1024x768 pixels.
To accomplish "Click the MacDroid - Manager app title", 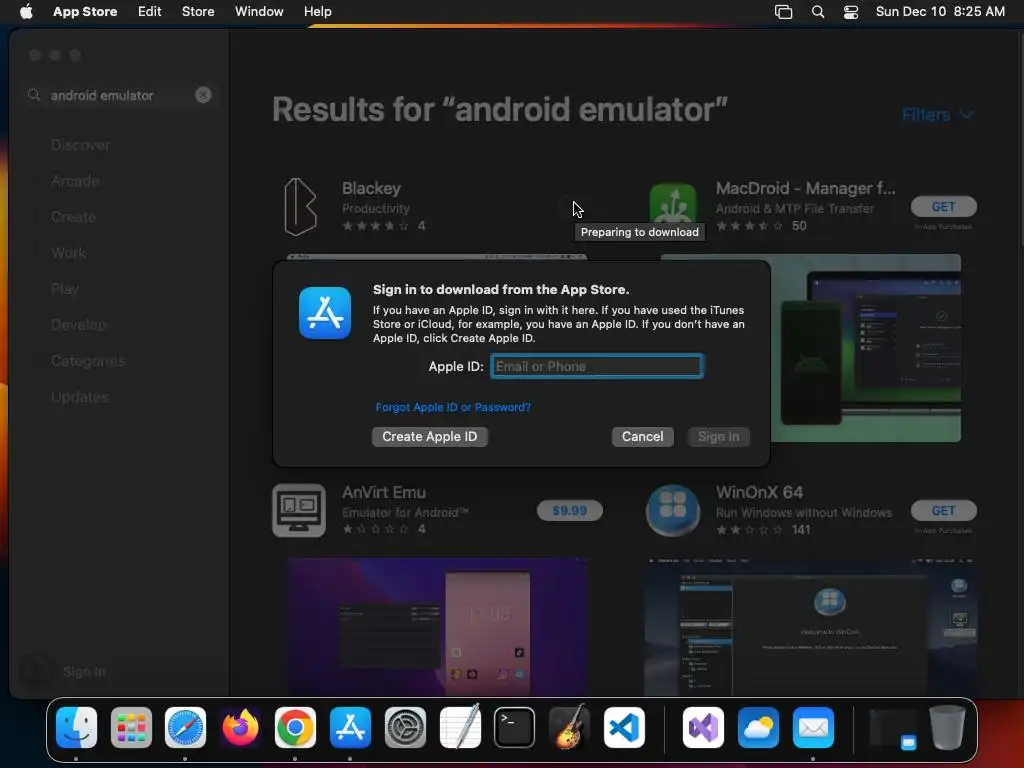I will [x=805, y=188].
